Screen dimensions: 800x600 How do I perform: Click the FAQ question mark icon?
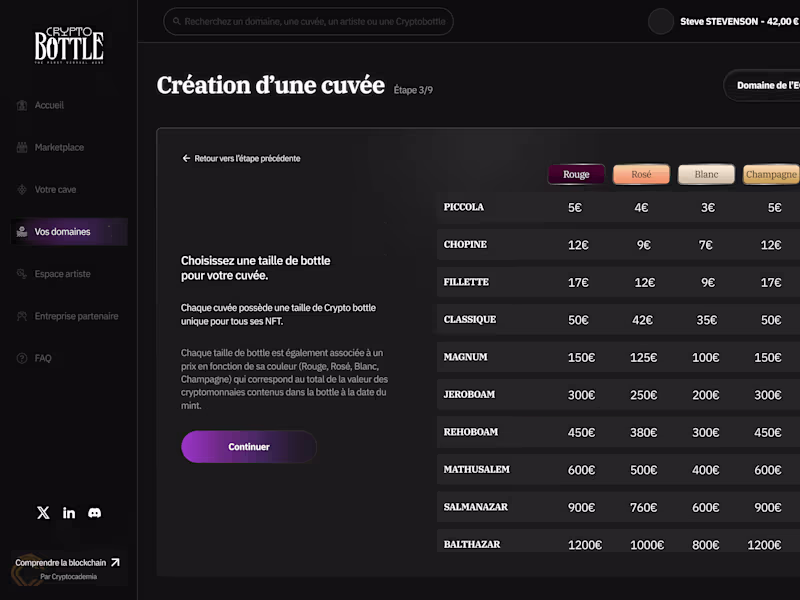[22, 358]
